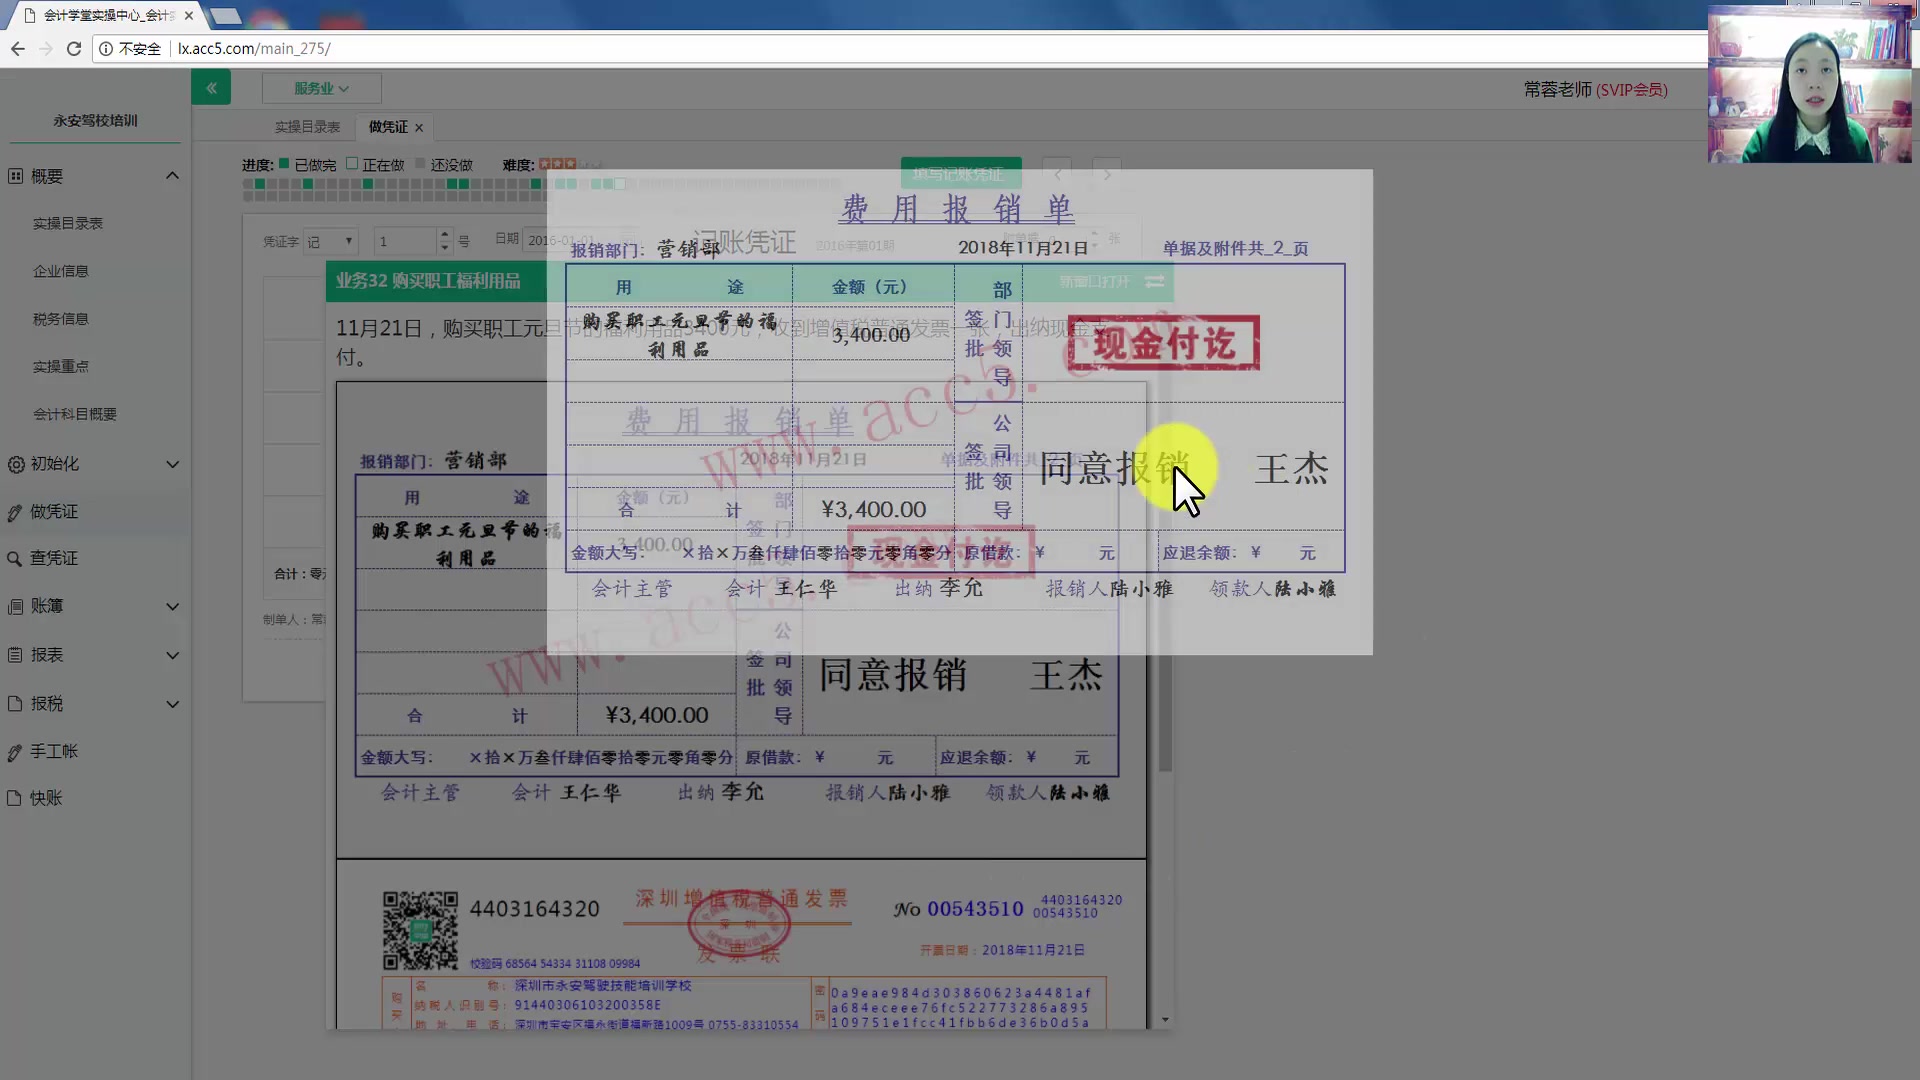Close the 做凭证 tab

point(419,128)
